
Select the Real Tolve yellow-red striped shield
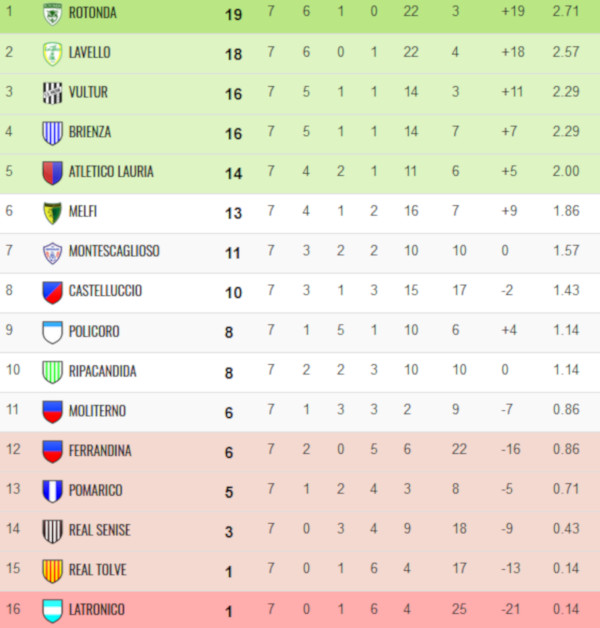pyautogui.click(x=52, y=571)
